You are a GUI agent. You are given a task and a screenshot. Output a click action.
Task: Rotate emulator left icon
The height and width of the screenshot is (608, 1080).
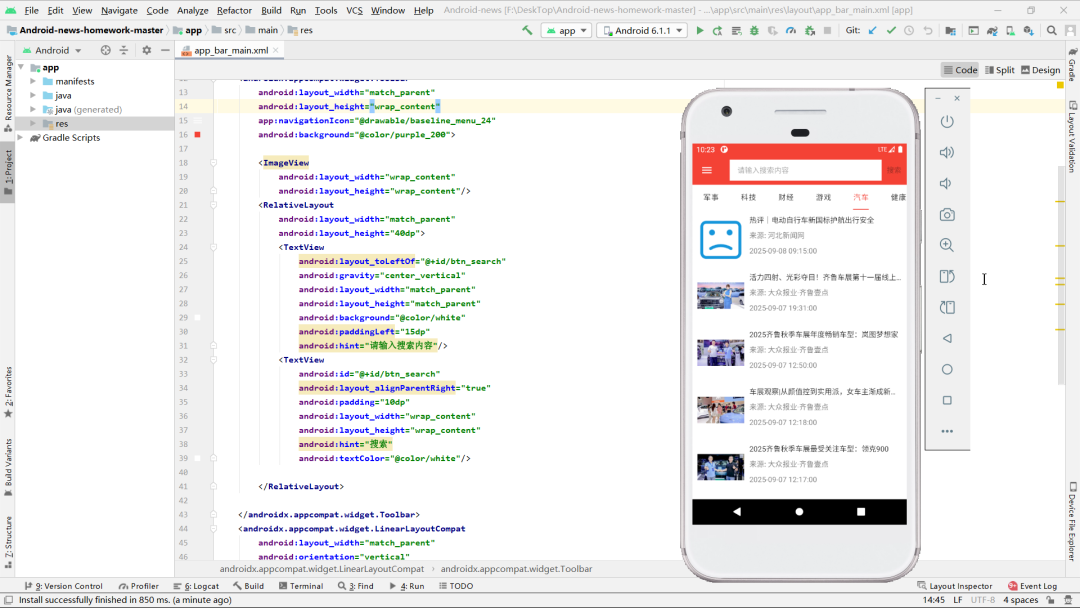point(947,276)
